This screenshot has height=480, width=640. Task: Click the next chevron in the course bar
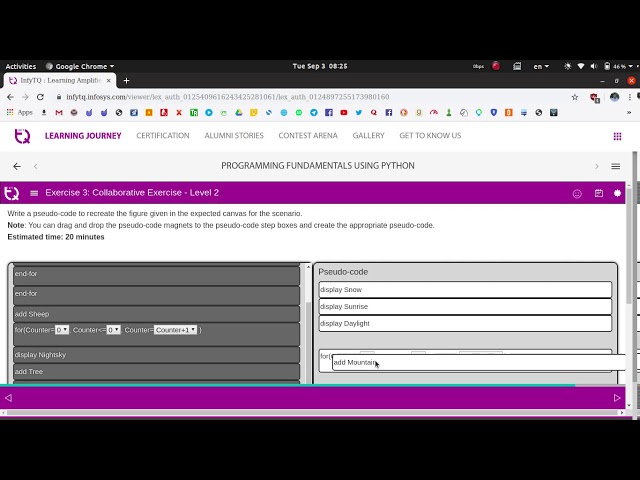[x=597, y=166]
